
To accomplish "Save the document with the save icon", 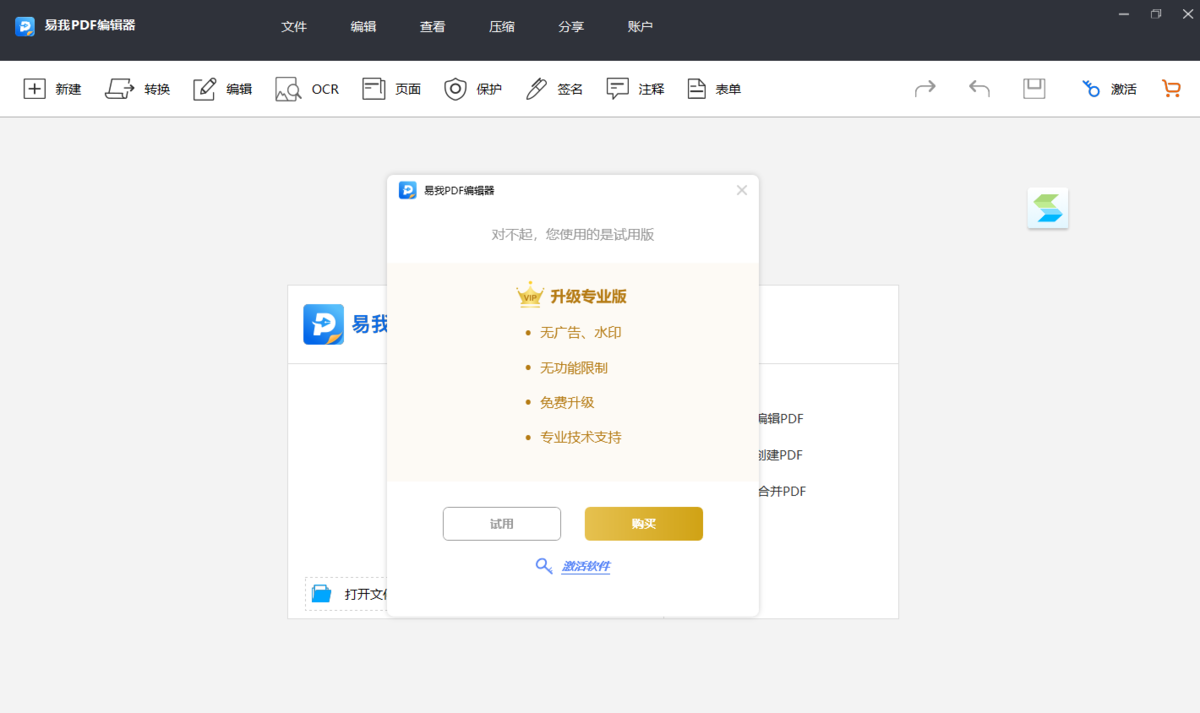I will pos(1033,88).
